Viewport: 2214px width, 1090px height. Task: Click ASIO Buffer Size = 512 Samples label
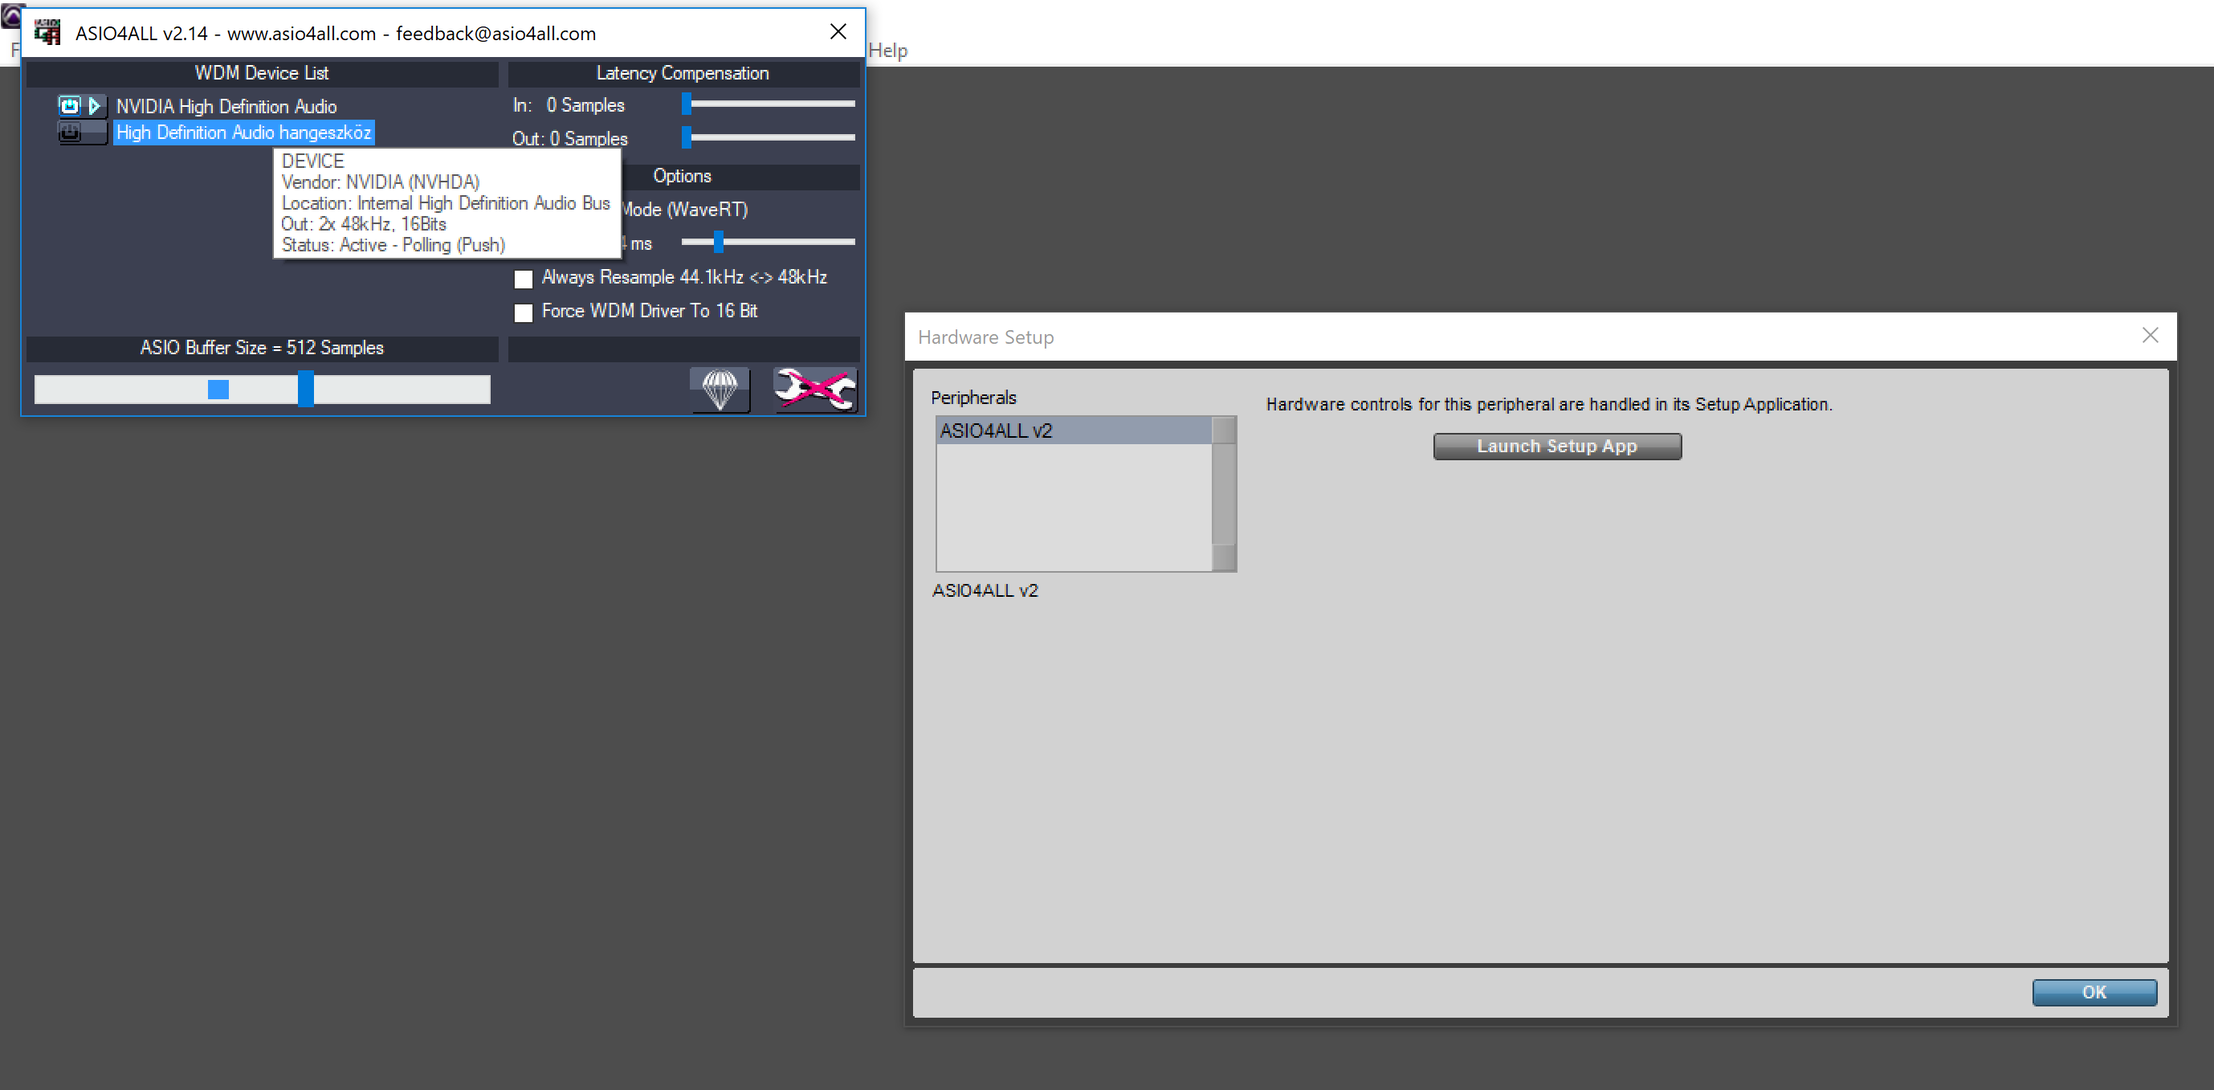tap(262, 348)
